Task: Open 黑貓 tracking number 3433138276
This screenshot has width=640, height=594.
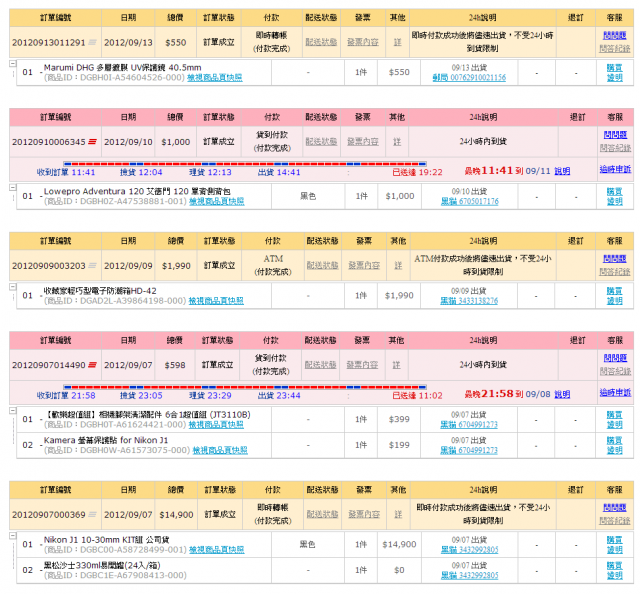Action: pyautogui.click(x=469, y=301)
